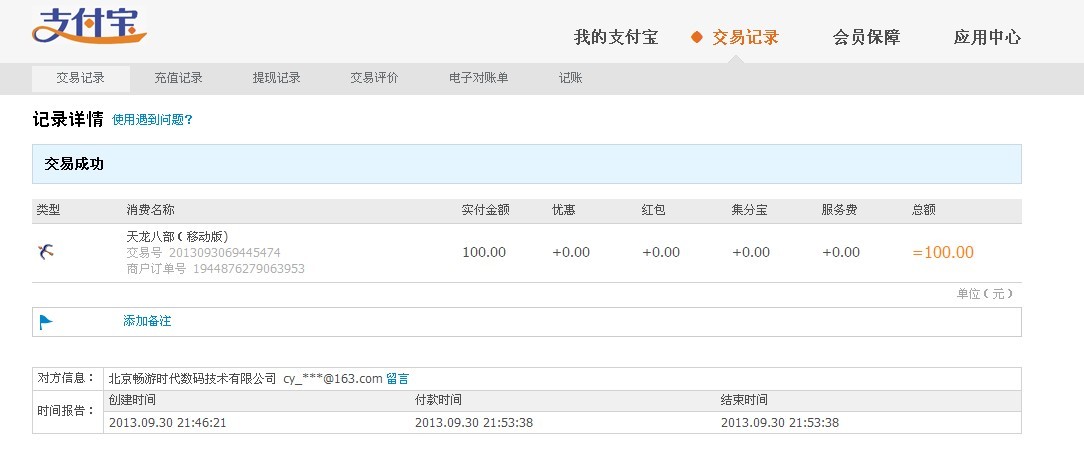
Task: Open the 记账 tab
Action: point(570,78)
